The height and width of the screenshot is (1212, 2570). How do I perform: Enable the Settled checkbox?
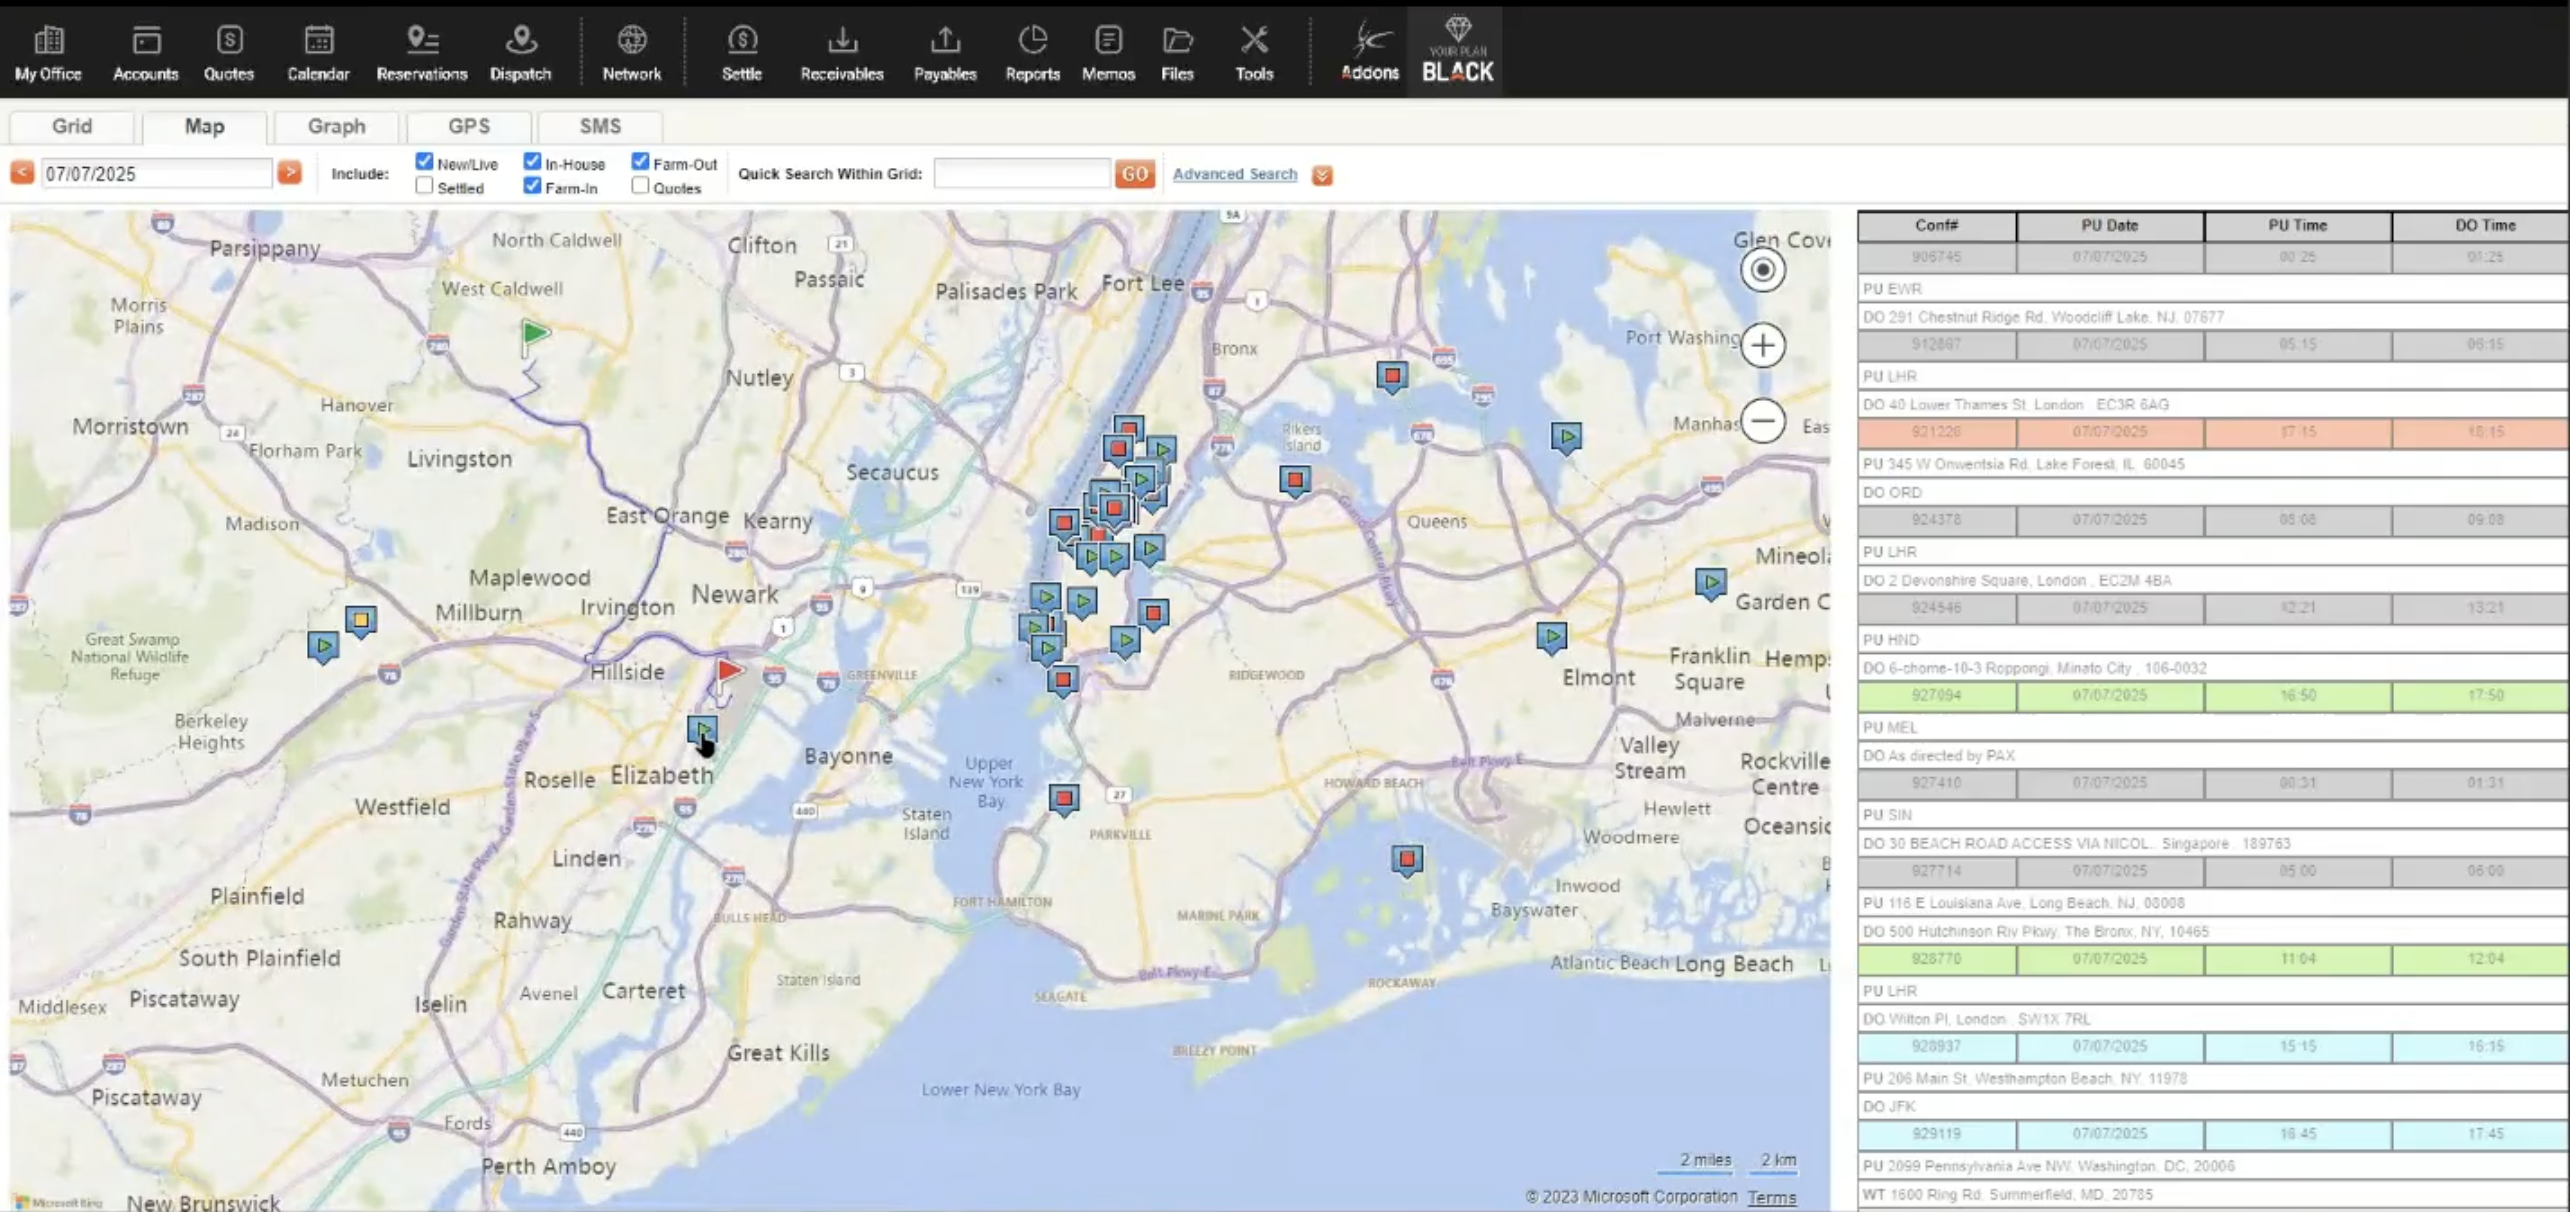coord(424,185)
